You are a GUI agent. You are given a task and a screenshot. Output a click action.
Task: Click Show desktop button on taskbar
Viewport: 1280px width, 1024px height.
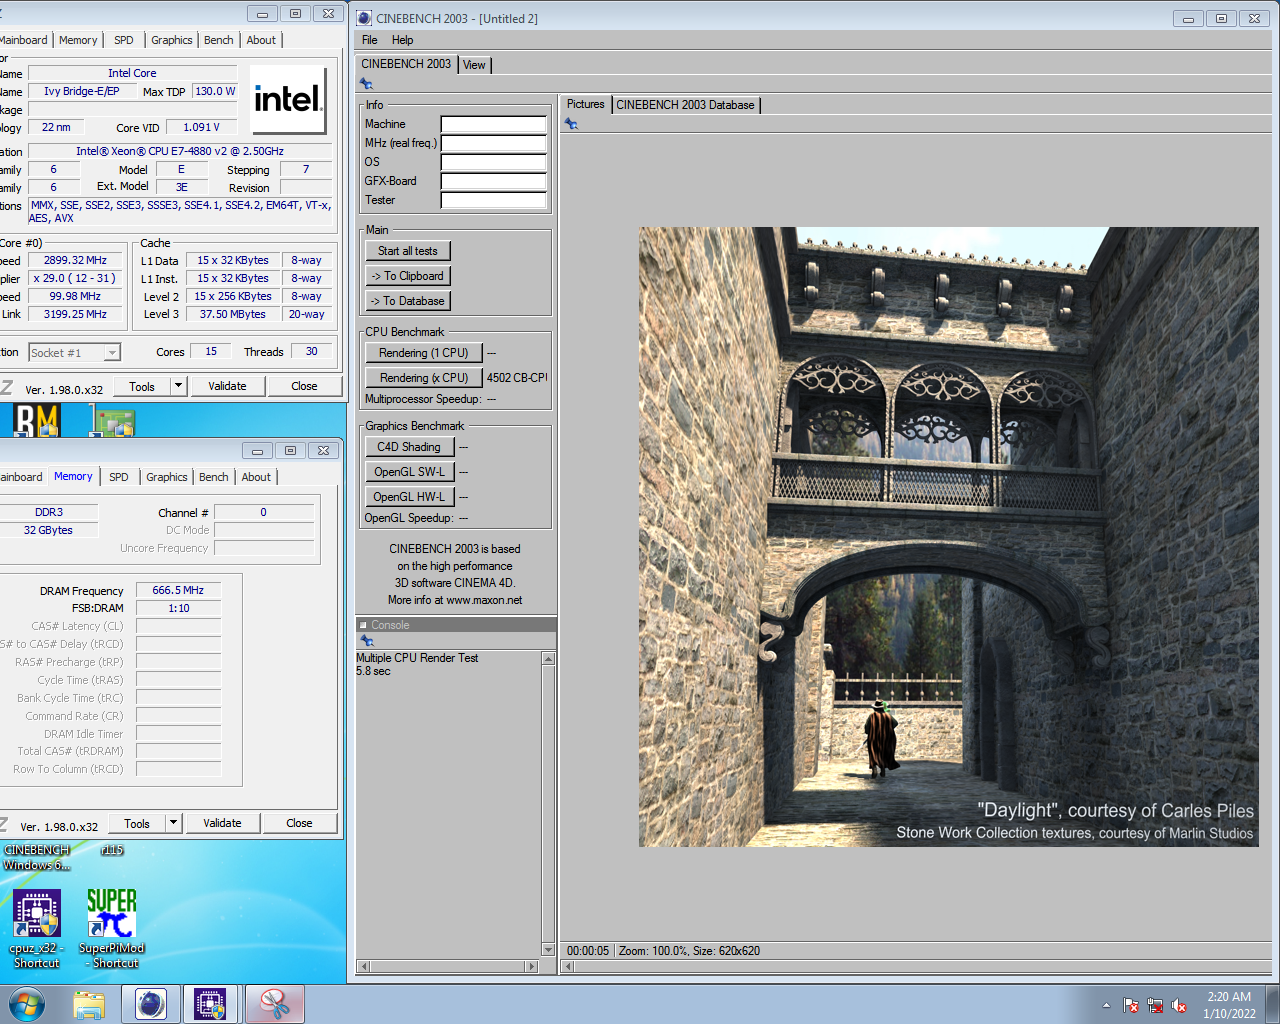(x=1273, y=1004)
